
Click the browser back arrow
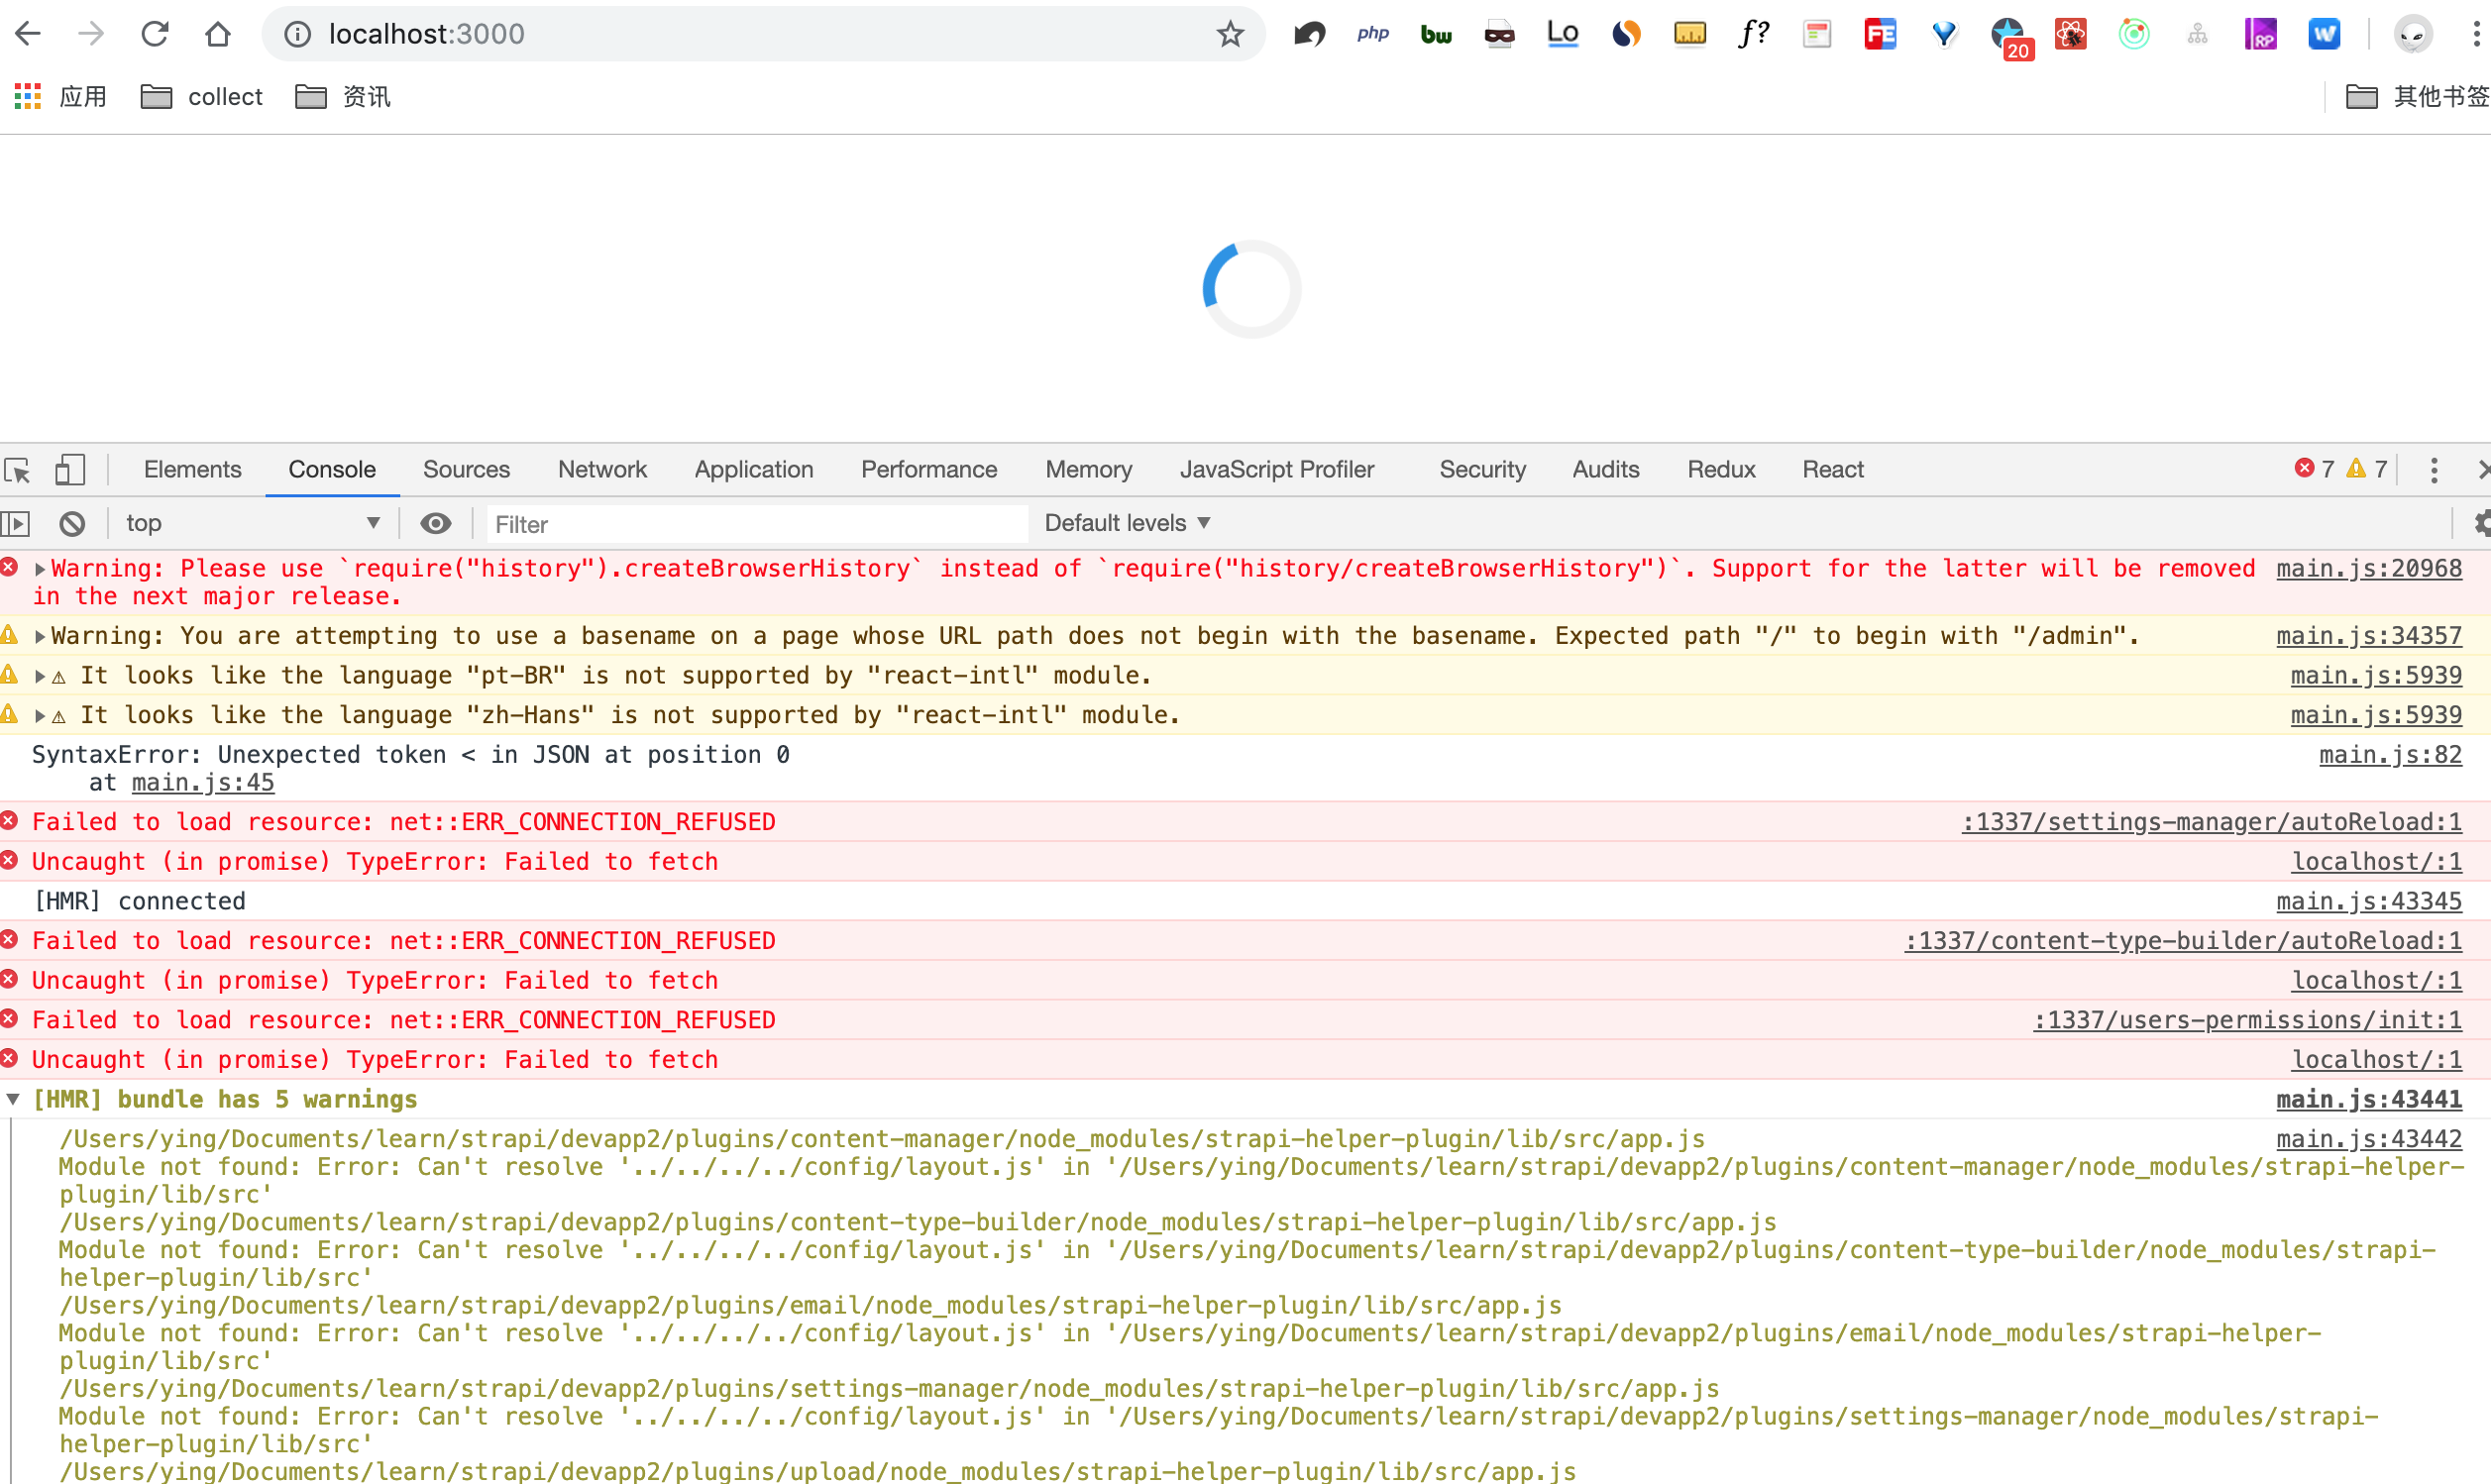point(28,34)
